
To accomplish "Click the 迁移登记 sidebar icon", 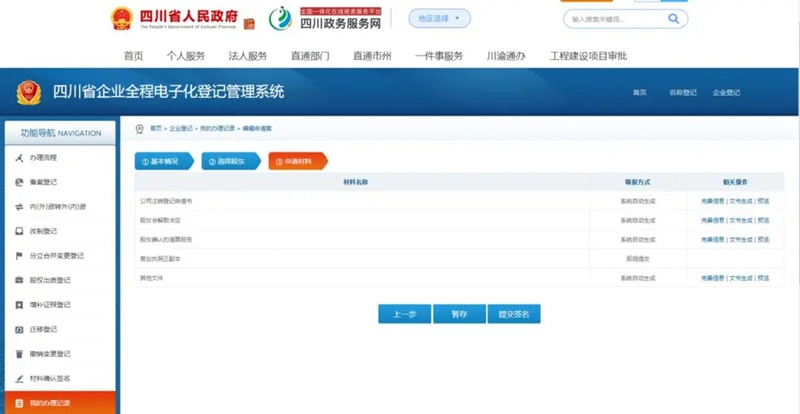I will 19,329.
